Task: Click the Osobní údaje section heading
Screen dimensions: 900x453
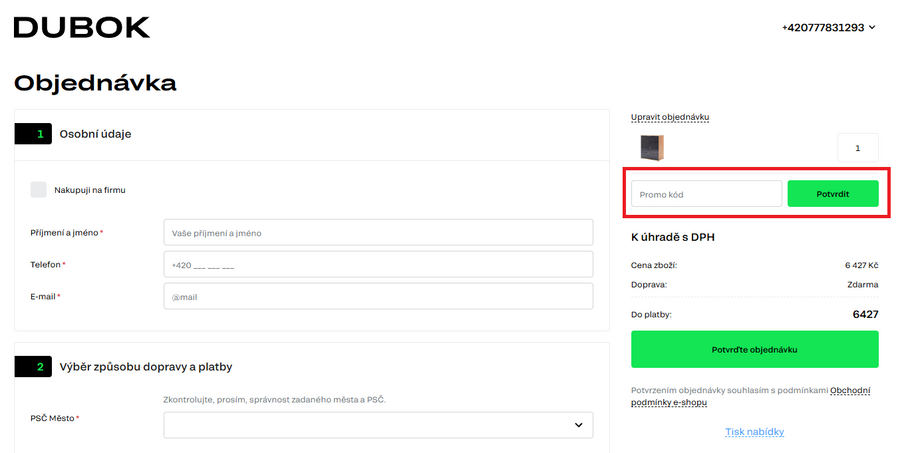Action: click(95, 134)
